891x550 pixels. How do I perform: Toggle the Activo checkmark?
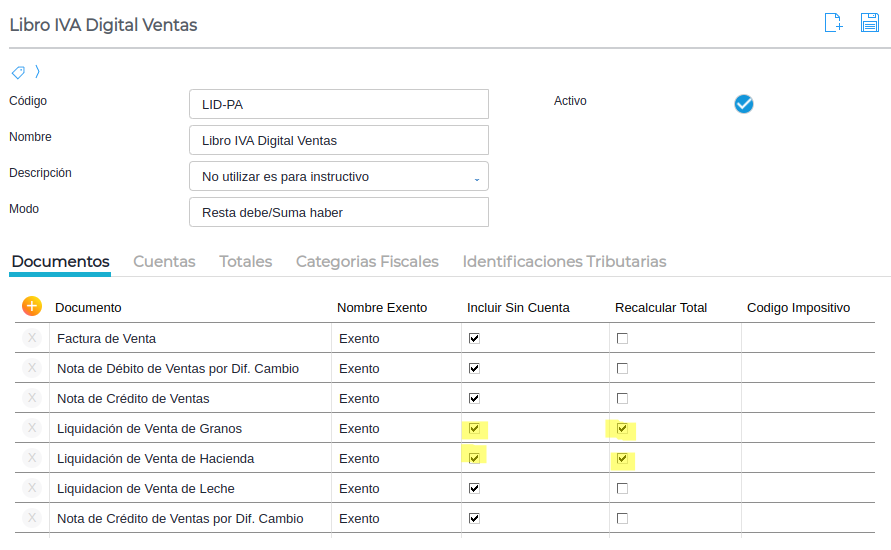point(744,103)
